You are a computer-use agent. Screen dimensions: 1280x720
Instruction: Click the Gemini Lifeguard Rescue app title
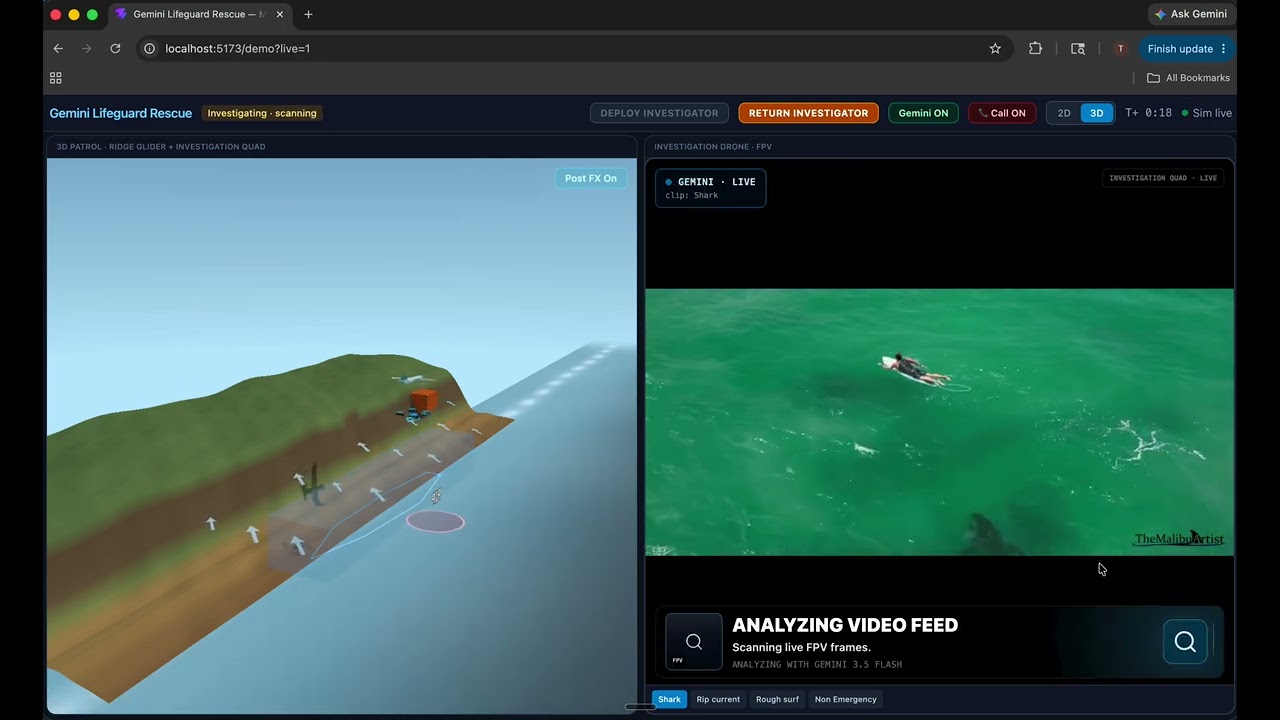121,113
